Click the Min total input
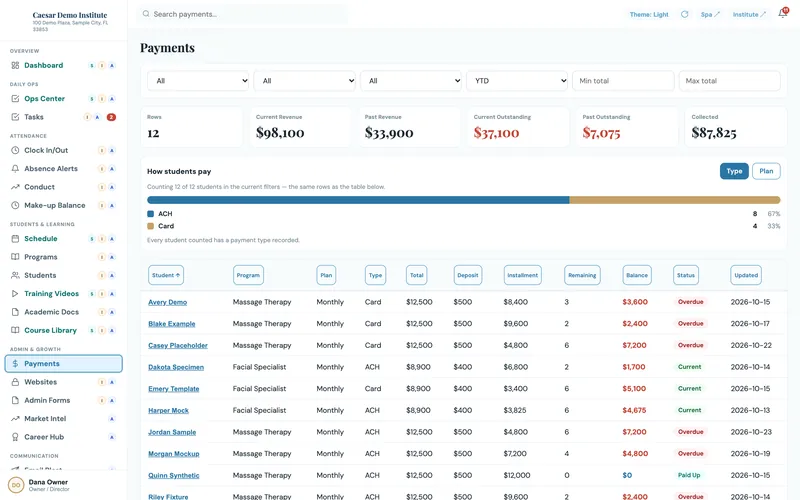This screenshot has width=800, height=500. (623, 81)
